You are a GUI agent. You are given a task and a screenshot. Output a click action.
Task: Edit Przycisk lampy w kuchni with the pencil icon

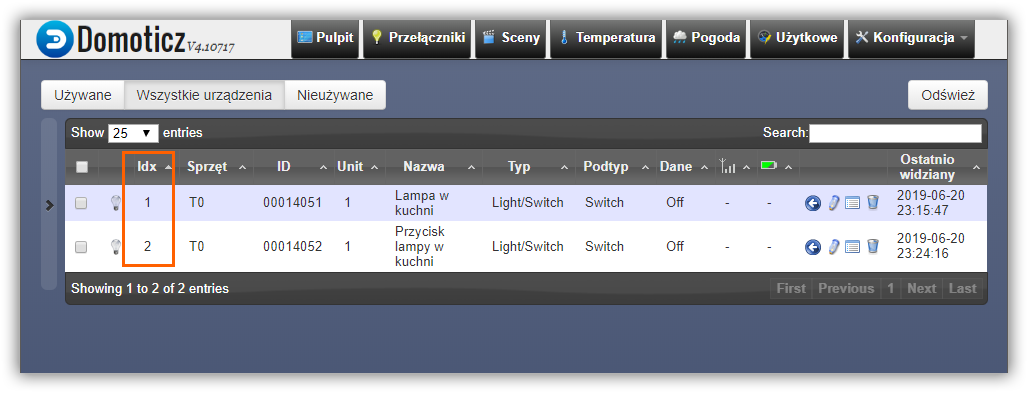(x=834, y=247)
